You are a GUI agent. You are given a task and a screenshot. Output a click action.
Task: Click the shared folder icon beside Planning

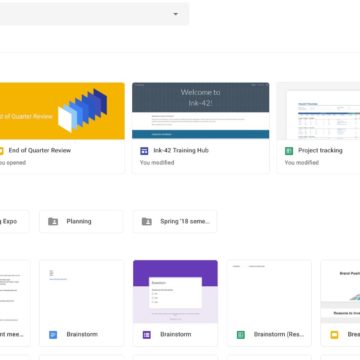click(x=53, y=221)
